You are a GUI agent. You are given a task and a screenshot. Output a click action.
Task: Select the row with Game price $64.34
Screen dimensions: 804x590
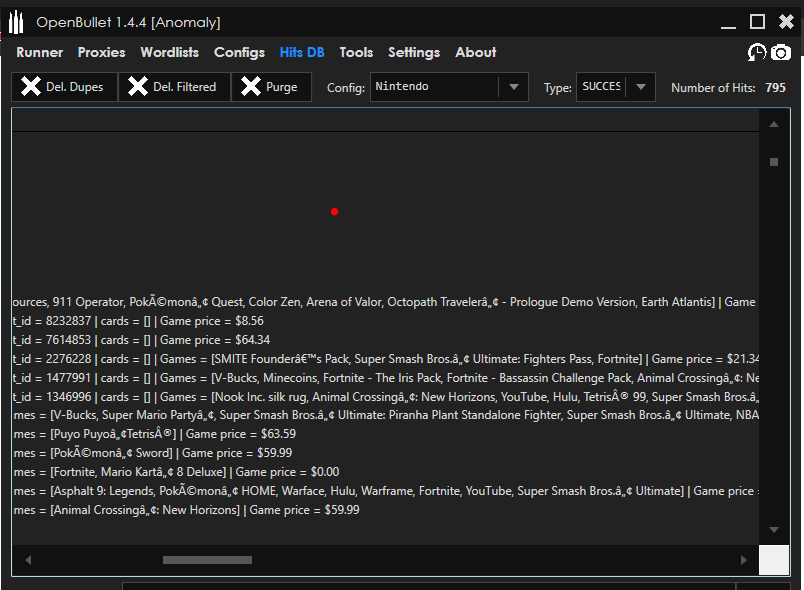[x=386, y=340]
